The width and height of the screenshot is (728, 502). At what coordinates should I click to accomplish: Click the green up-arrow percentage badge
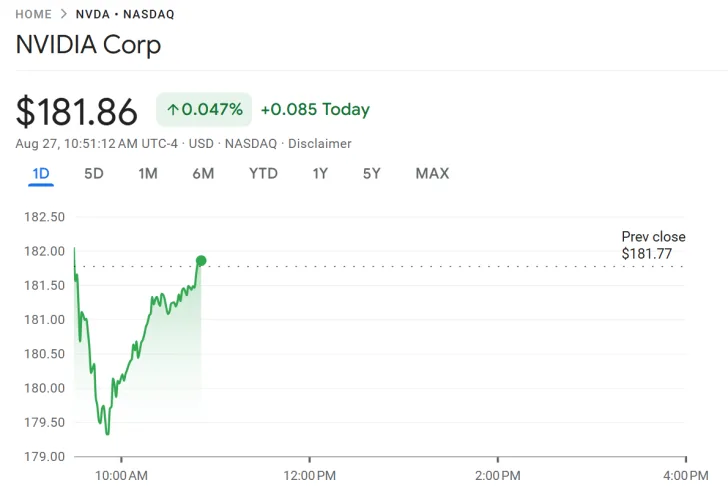pos(204,110)
